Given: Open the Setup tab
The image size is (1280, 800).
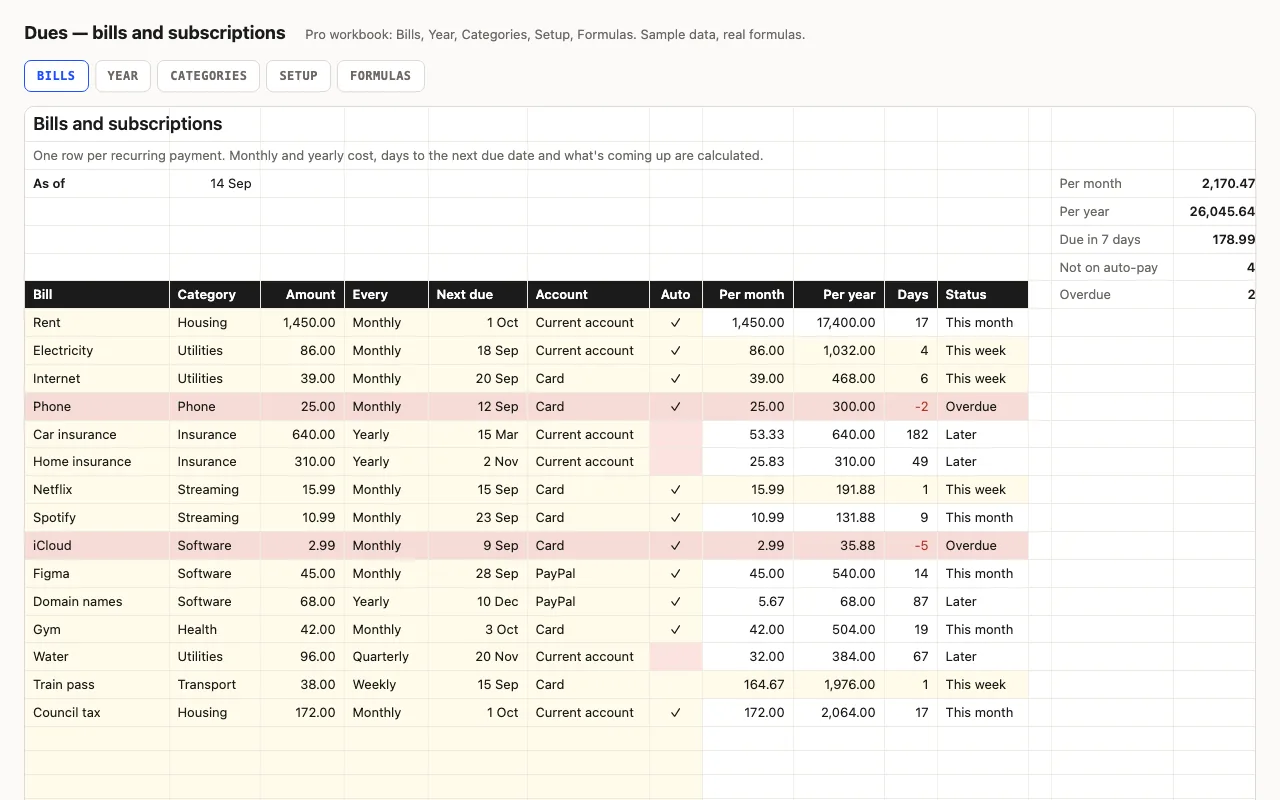Looking at the screenshot, I should (298, 76).
